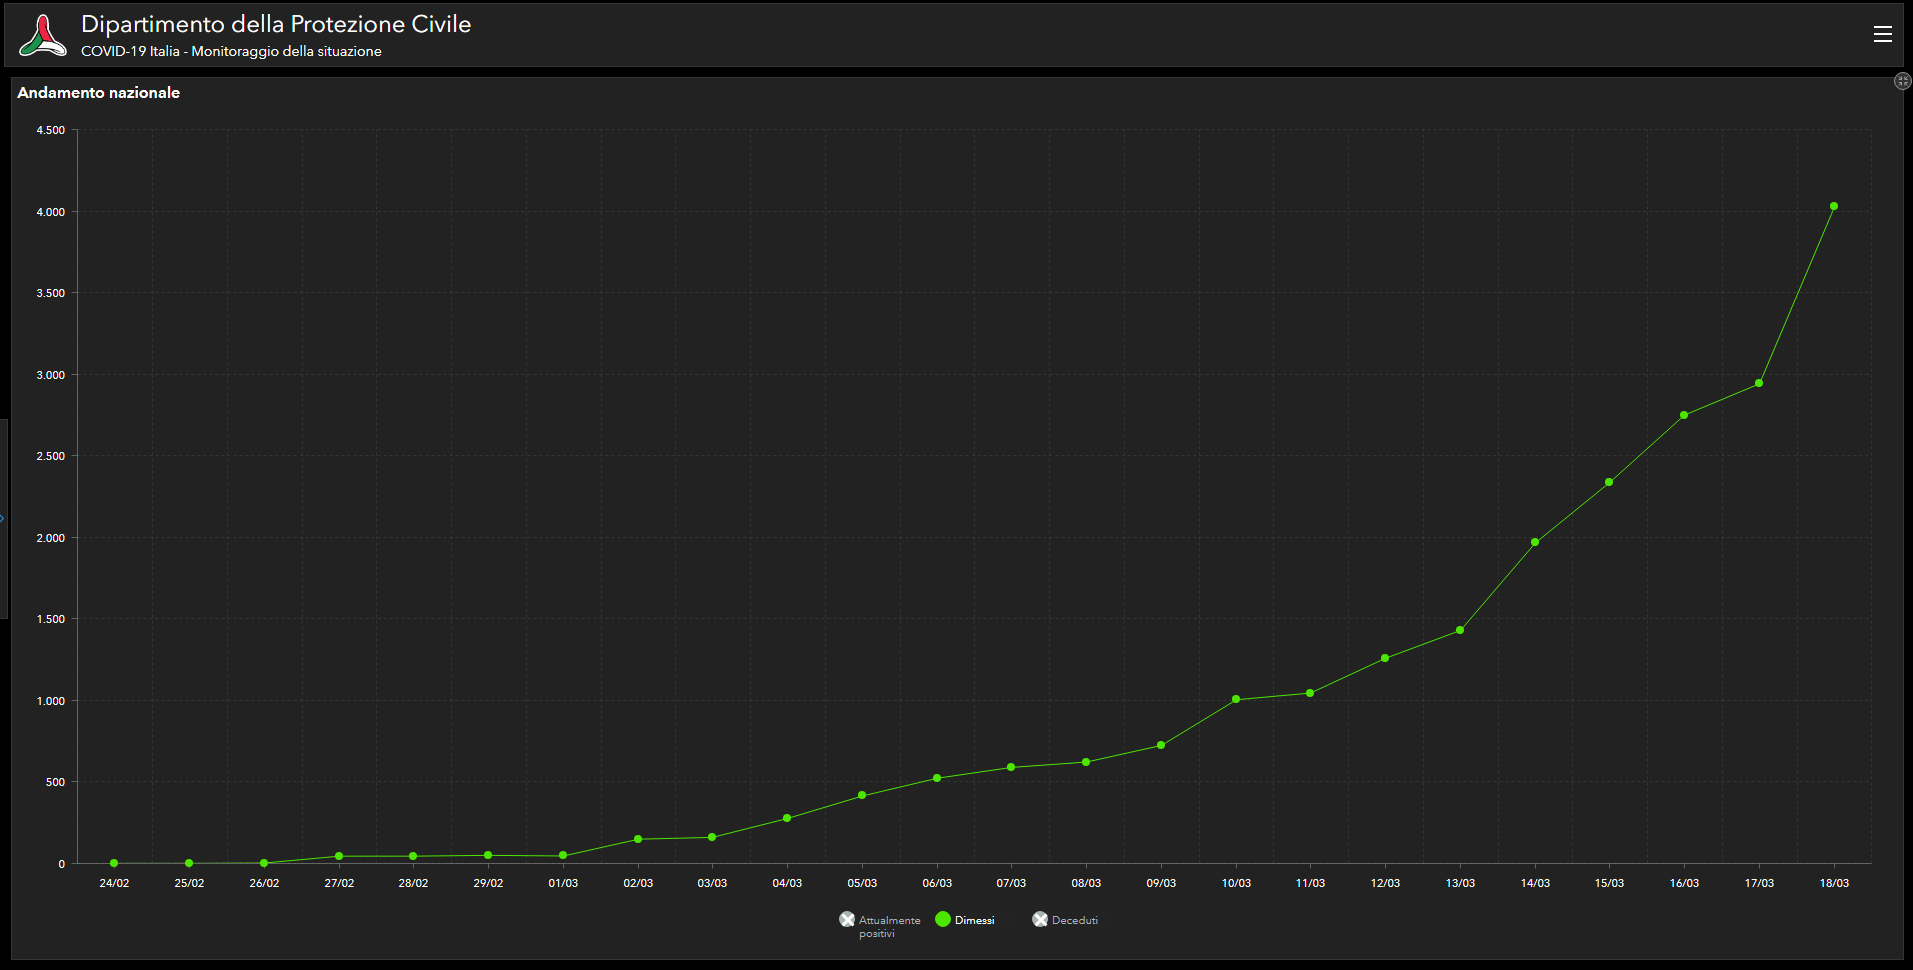Select the 05/03 data point on the chart

tap(862, 795)
